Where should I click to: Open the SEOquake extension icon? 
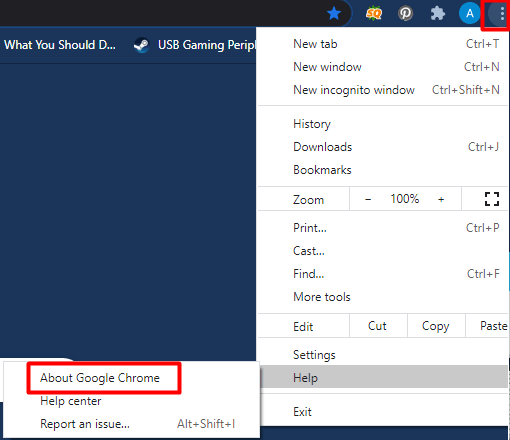pyautogui.click(x=374, y=14)
